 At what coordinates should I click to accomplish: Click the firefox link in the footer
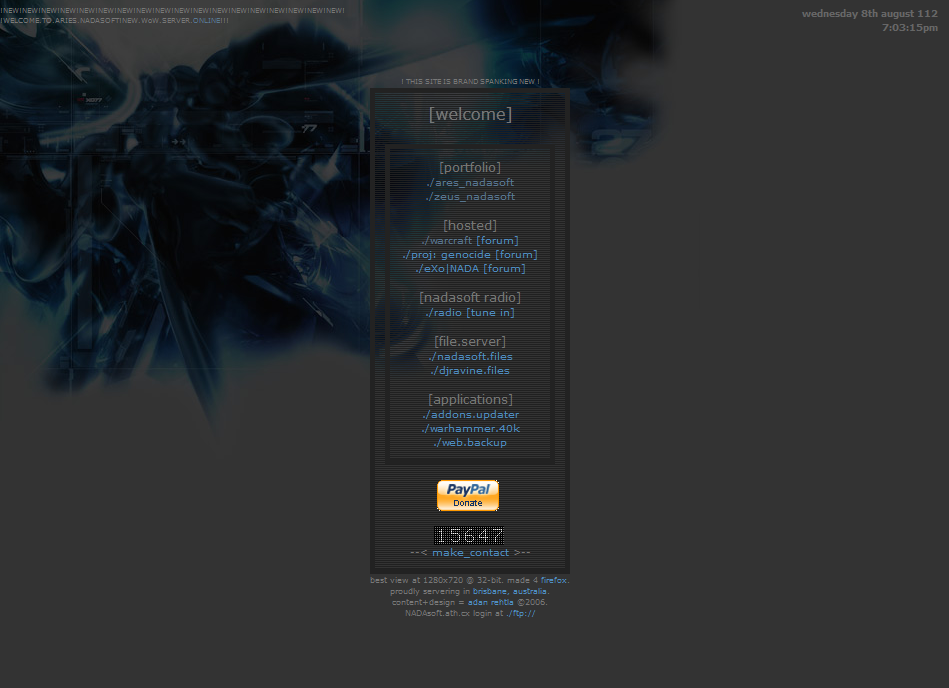(x=556, y=579)
